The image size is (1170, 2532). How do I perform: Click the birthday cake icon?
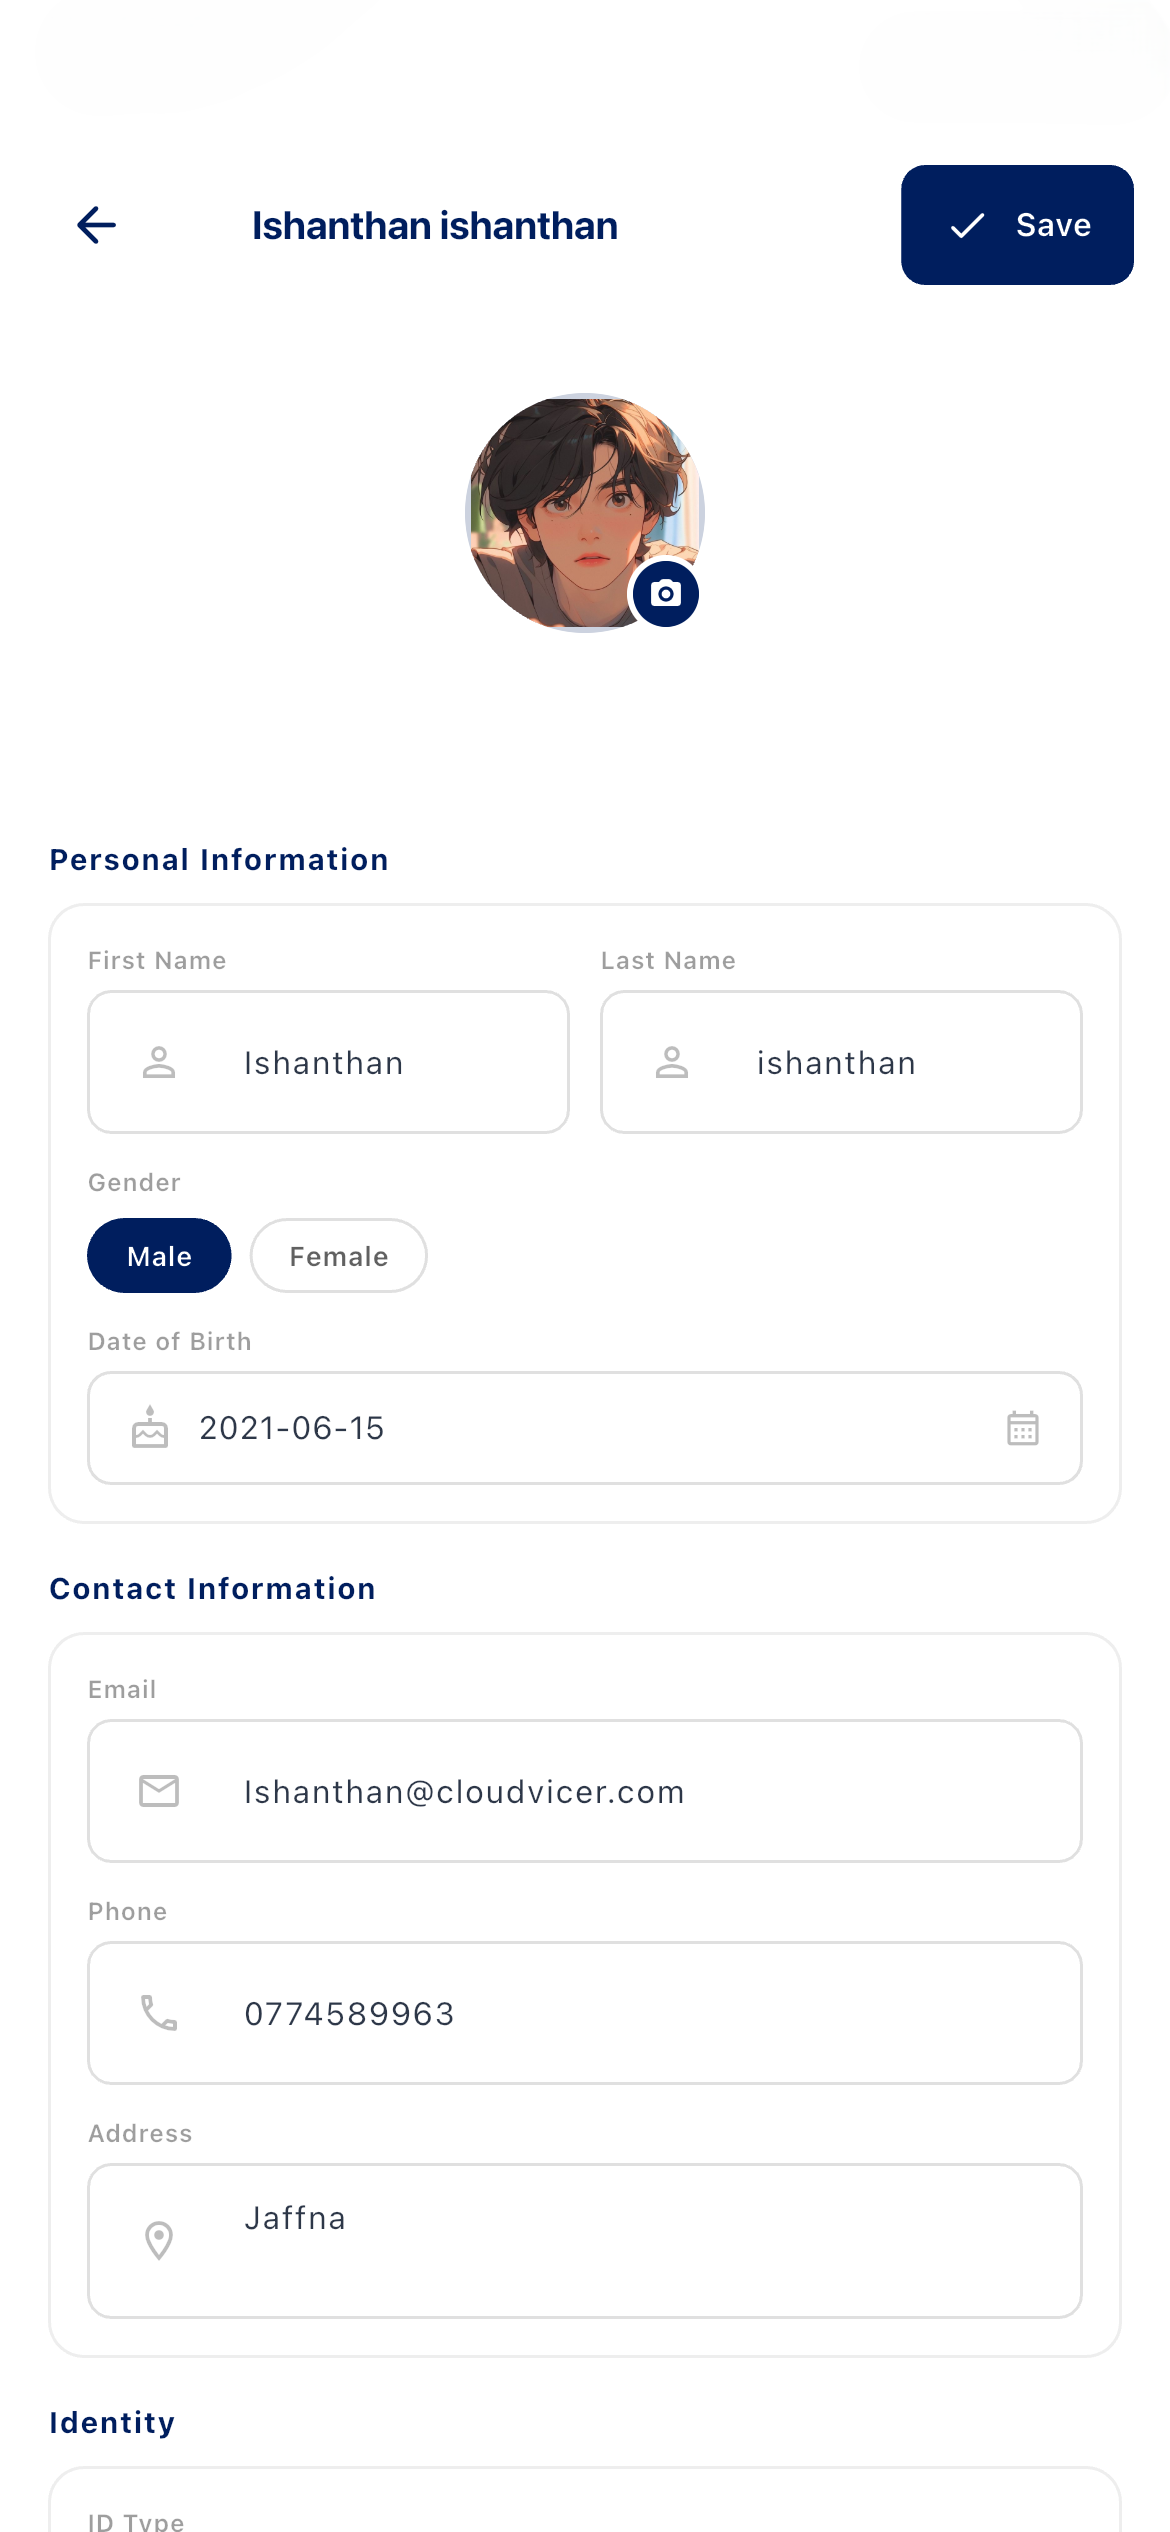coord(150,1427)
